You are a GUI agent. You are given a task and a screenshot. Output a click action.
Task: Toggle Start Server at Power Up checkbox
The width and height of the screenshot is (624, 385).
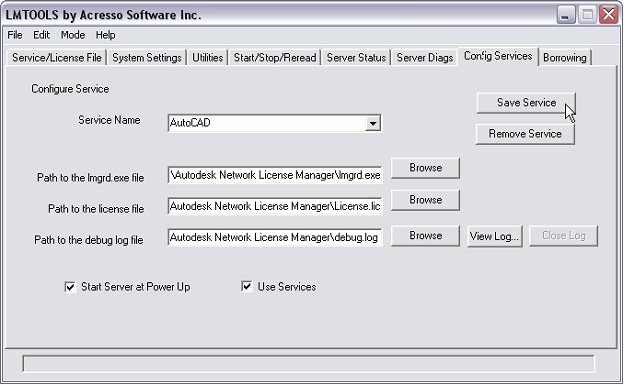70,287
